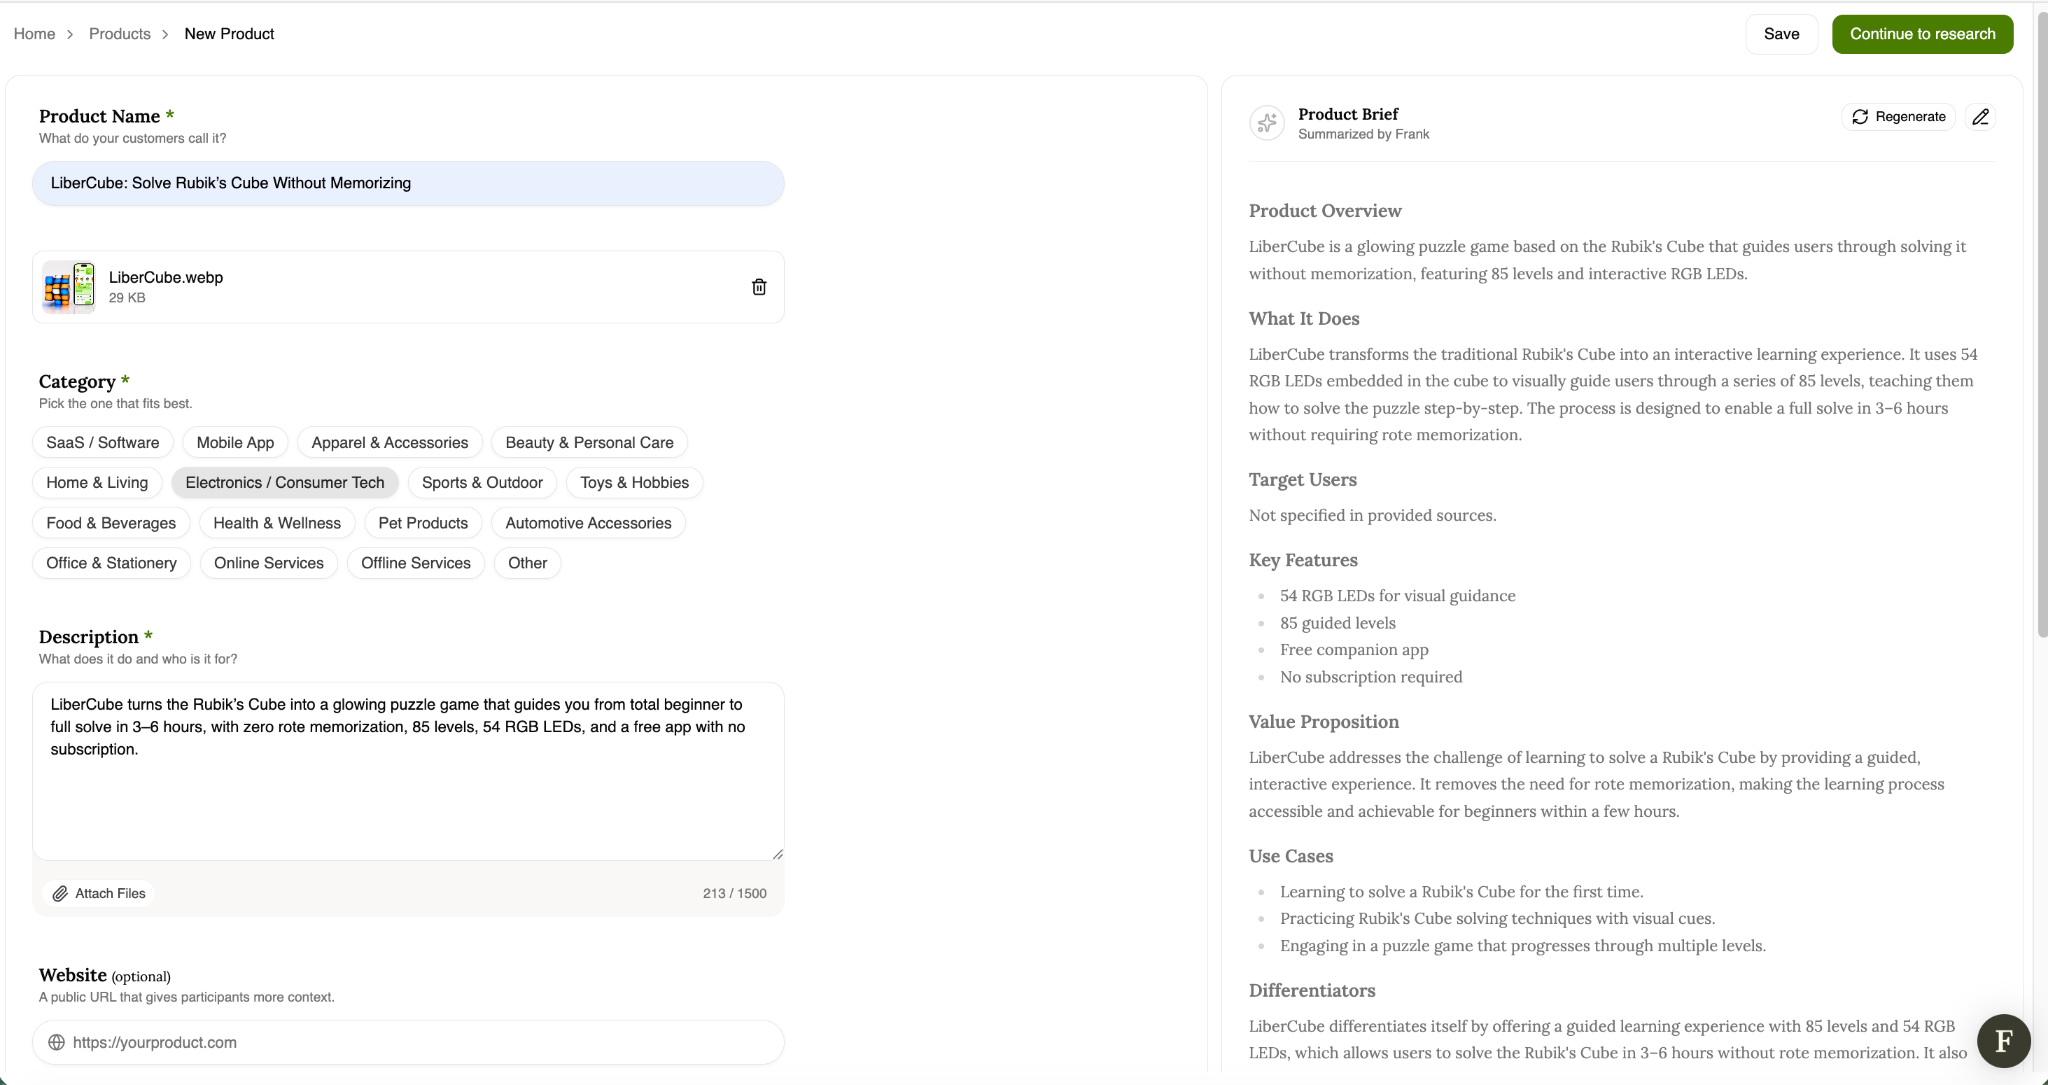Click '54 RGB LEDs for visual guidance' bullet
This screenshot has width=2048, height=1085.
(x=1397, y=596)
